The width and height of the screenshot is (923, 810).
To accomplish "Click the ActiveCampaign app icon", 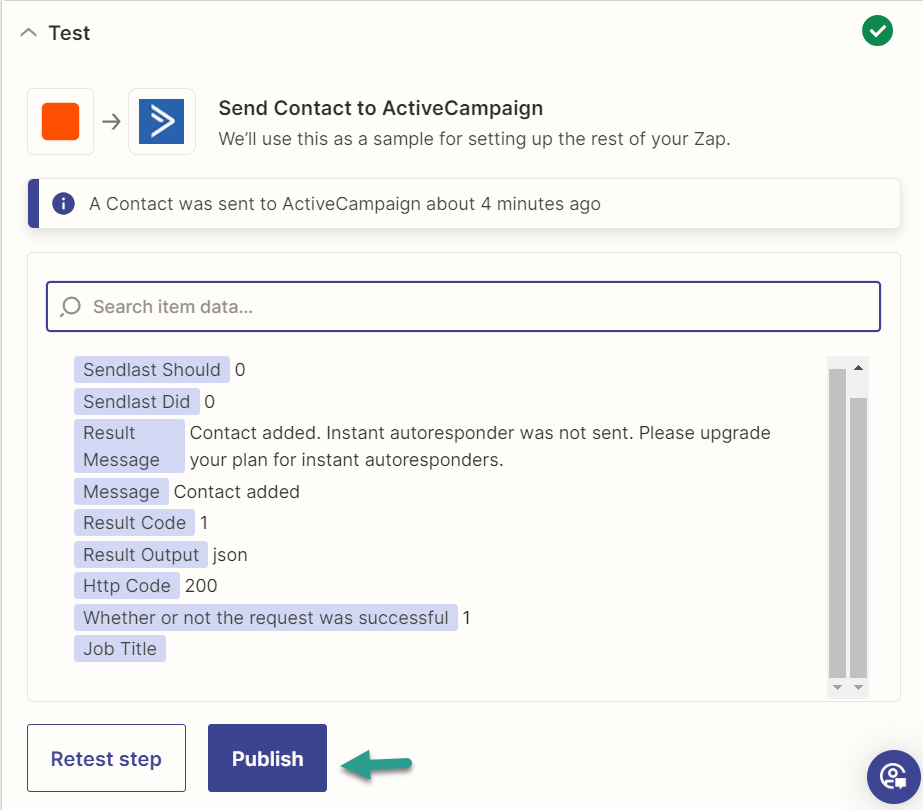I will pos(162,121).
